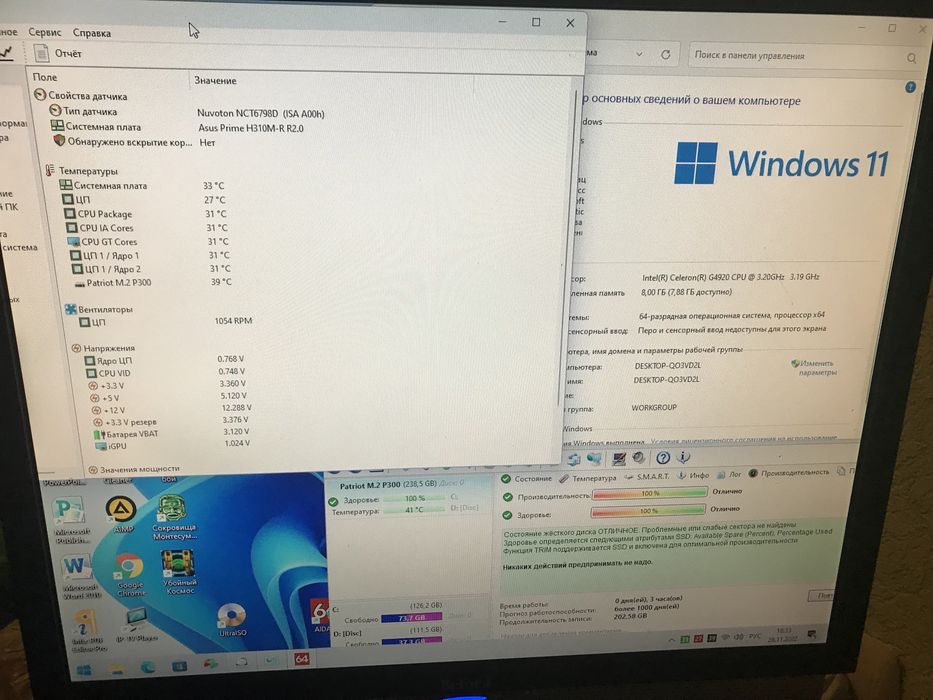This screenshot has width=933, height=700.
Task: Switch to the Инфо tab
Action: coord(694,475)
